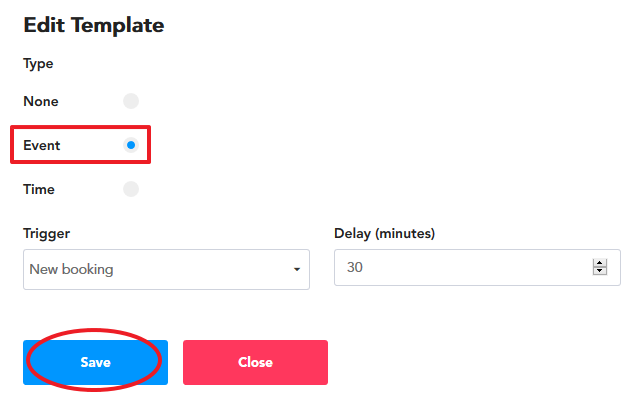The height and width of the screenshot is (398, 639).
Task: Select the Event type radio button
Action: pos(131,145)
